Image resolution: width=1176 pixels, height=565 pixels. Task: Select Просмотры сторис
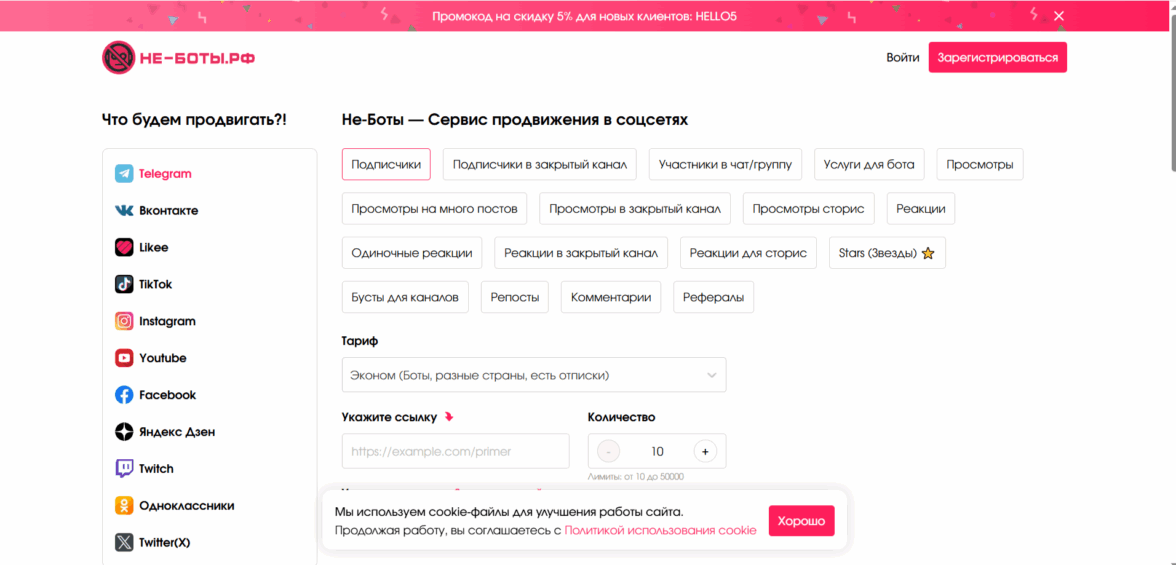click(808, 209)
